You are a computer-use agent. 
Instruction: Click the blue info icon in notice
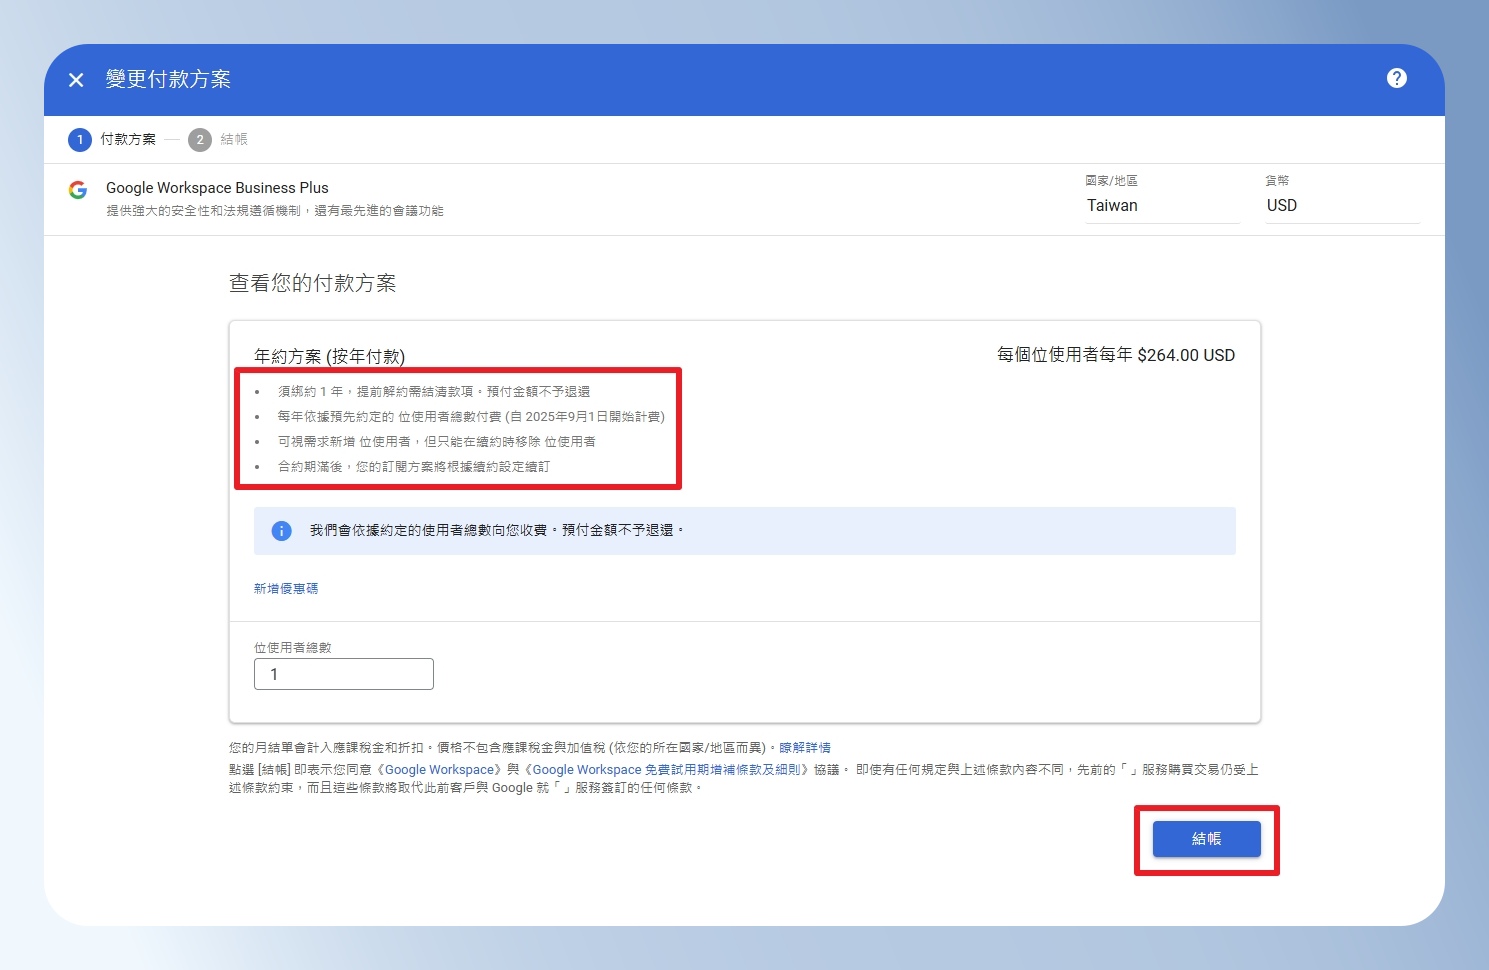tap(282, 531)
